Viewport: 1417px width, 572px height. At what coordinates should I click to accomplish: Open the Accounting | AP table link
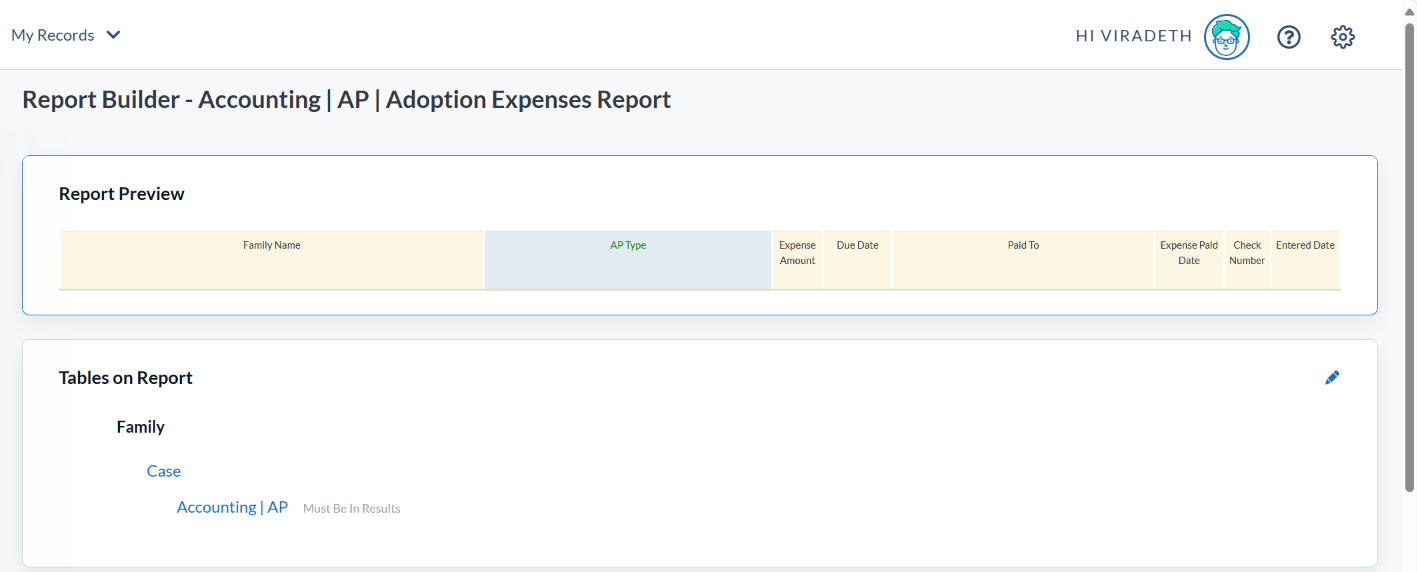click(232, 507)
